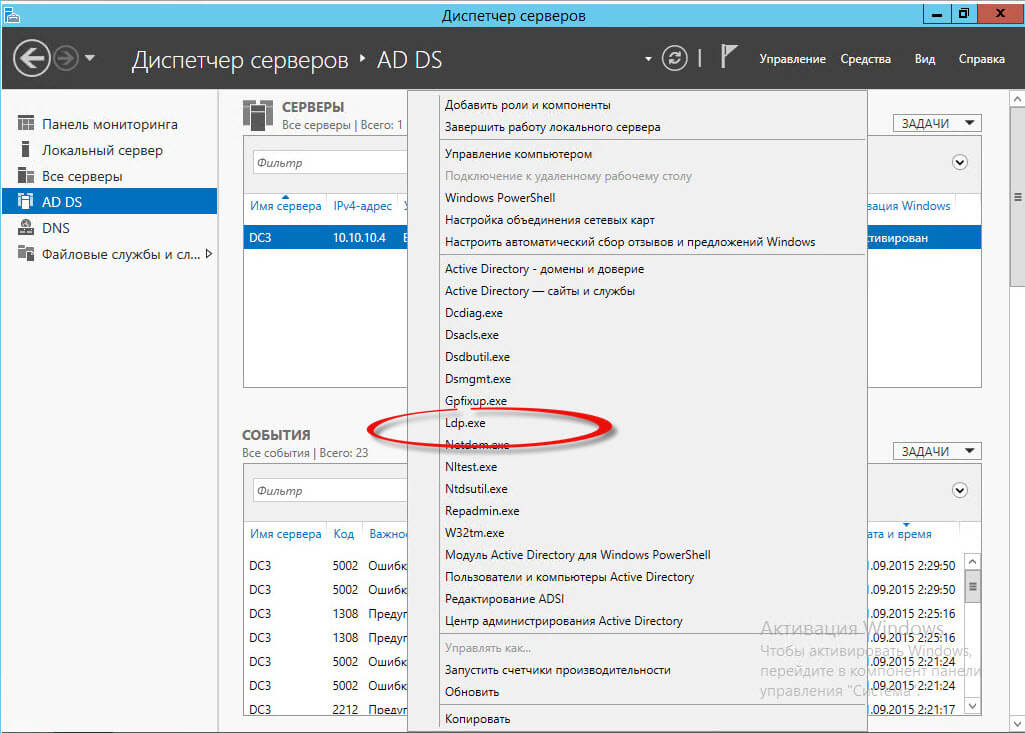Sort events by Код column
This screenshot has width=1025, height=733.
343,534
